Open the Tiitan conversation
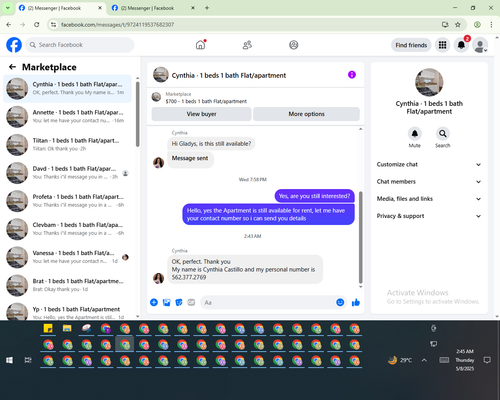Screen dimensions: 500x400 pyautogui.click(x=67, y=145)
